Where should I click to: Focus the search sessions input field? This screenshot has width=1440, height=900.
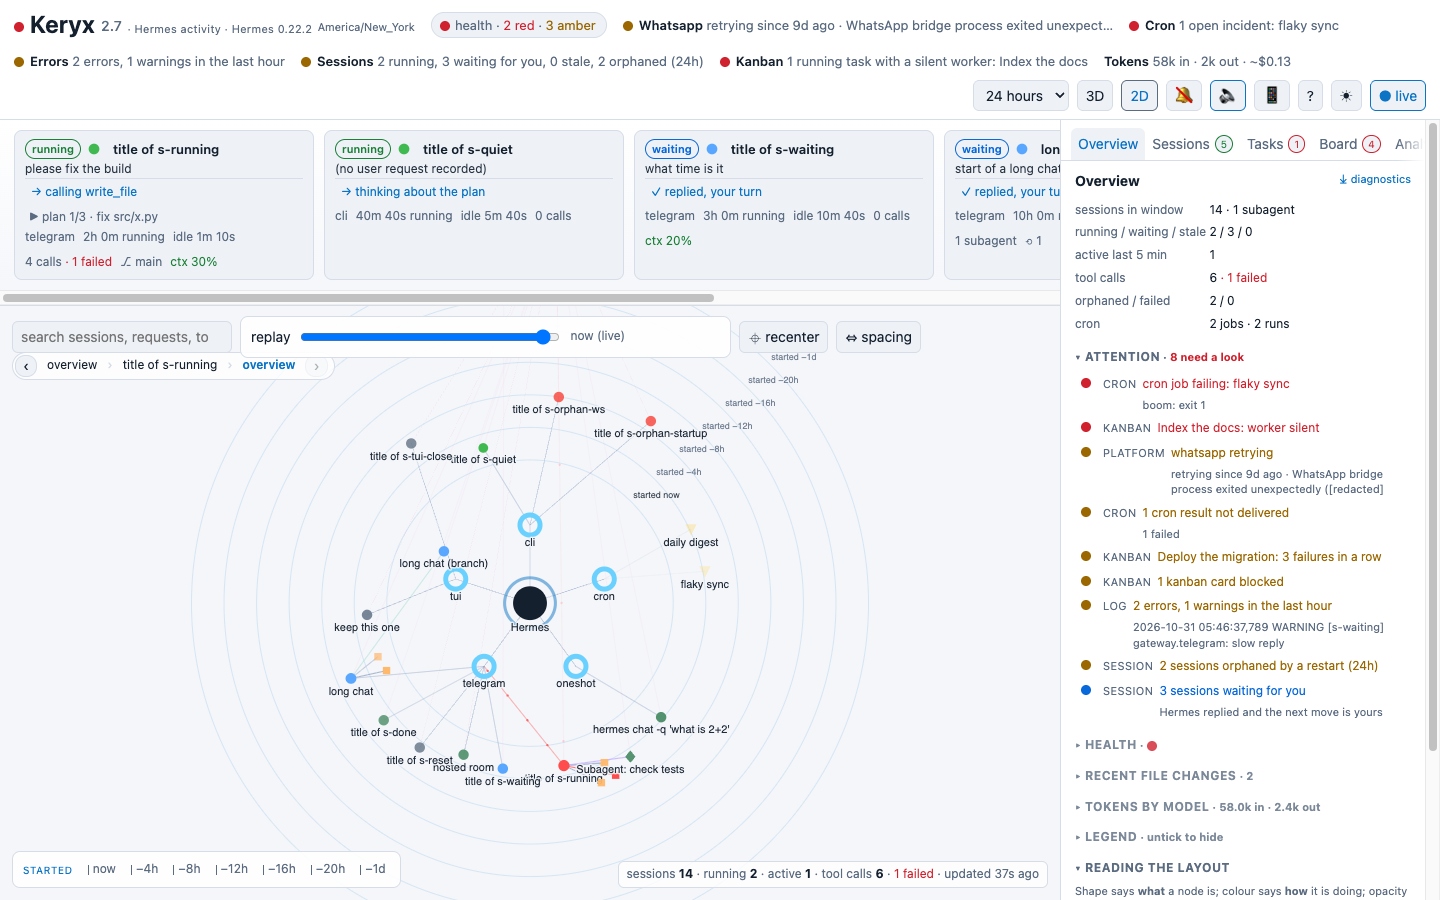tap(122, 337)
